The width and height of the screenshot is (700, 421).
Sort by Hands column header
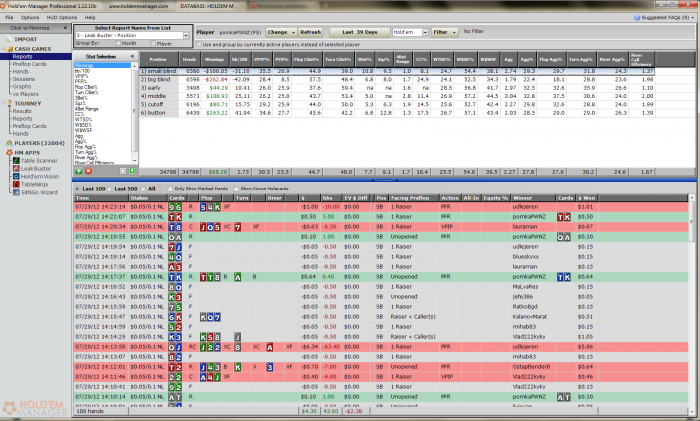pos(189,59)
